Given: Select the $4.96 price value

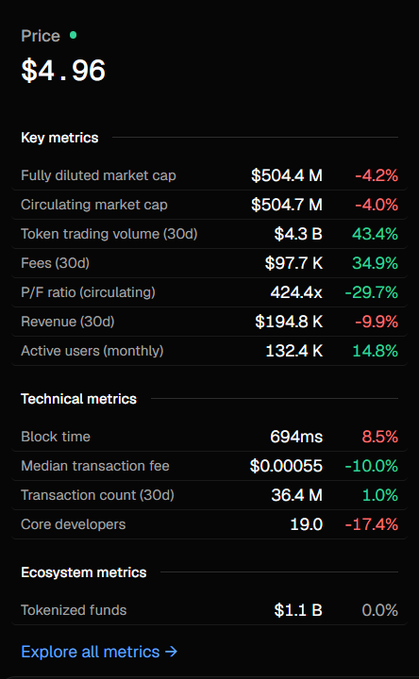Looking at the screenshot, I should coord(63,70).
